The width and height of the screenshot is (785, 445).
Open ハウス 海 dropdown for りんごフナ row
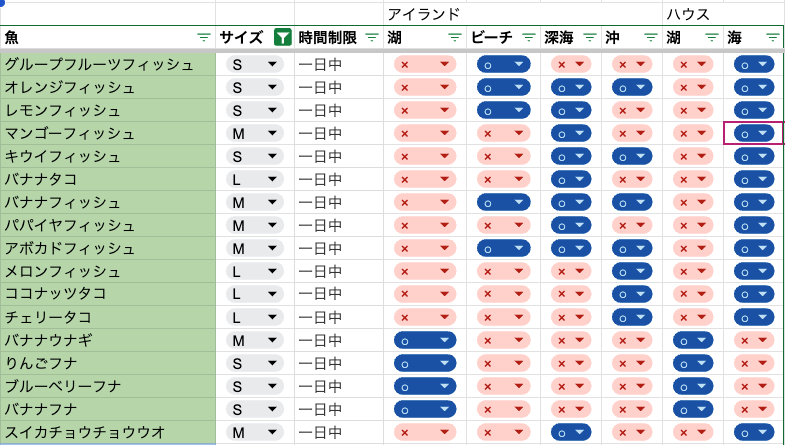coord(754,364)
